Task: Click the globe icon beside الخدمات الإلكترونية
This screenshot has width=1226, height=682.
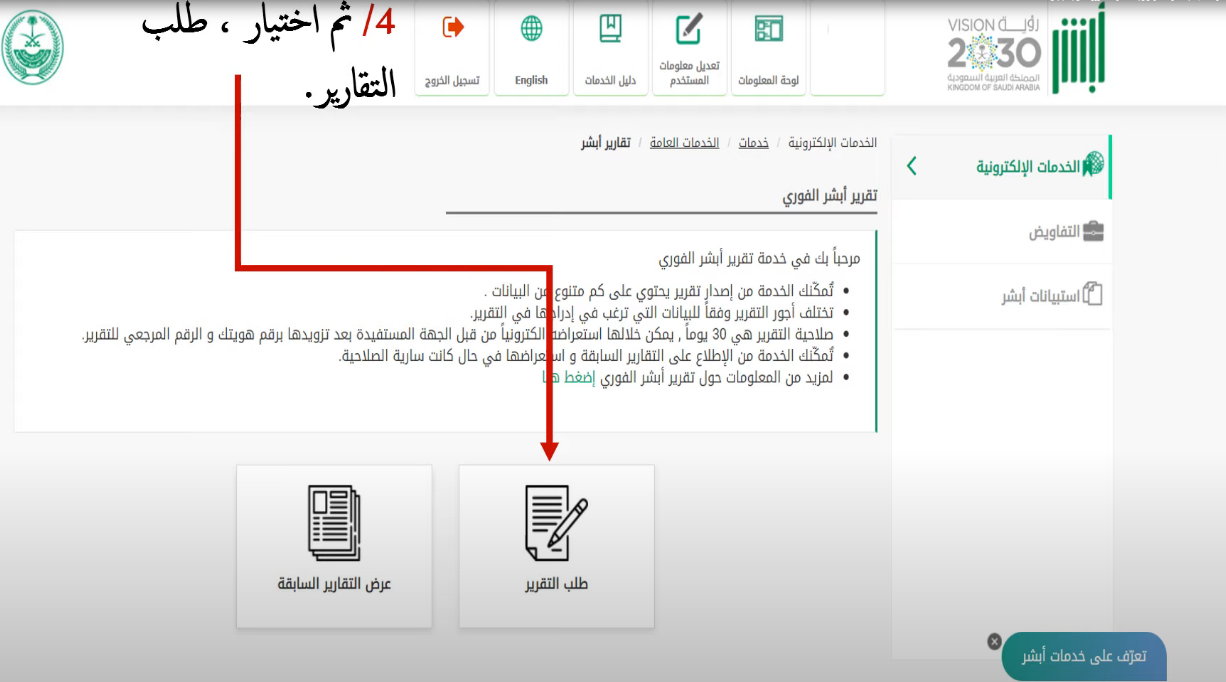Action: click(x=1094, y=166)
